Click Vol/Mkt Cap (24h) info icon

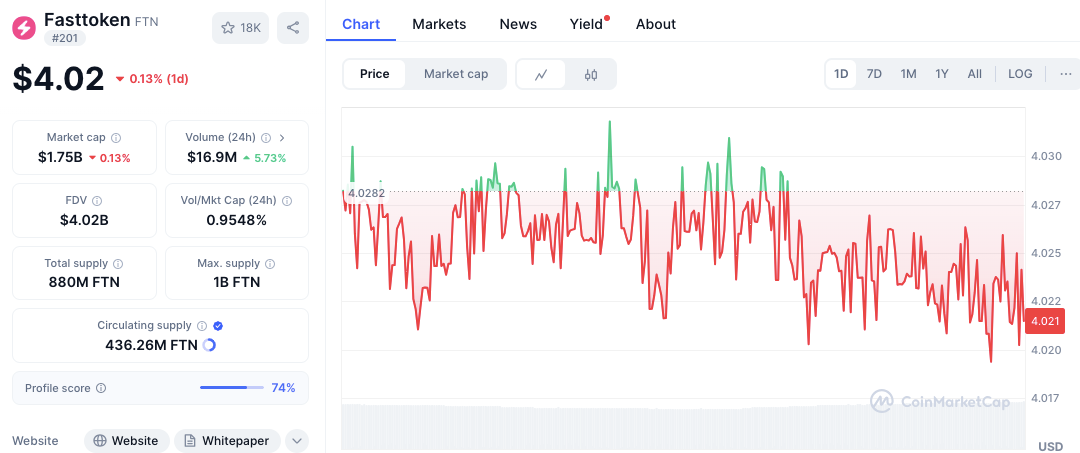287,200
